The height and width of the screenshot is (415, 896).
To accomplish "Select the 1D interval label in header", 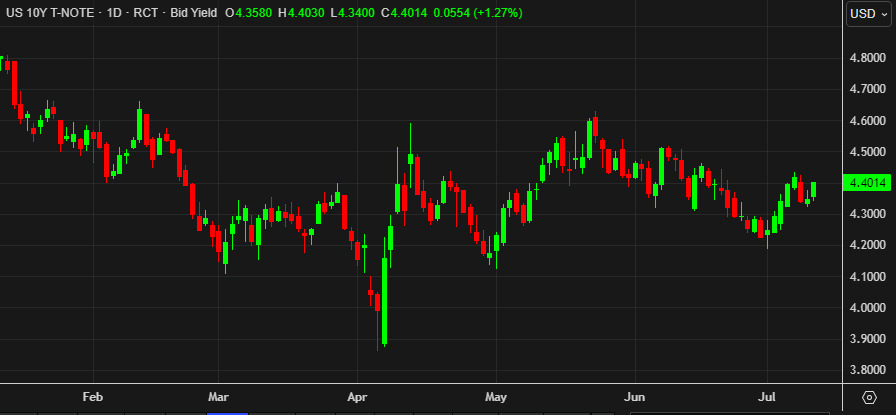I will tap(114, 13).
